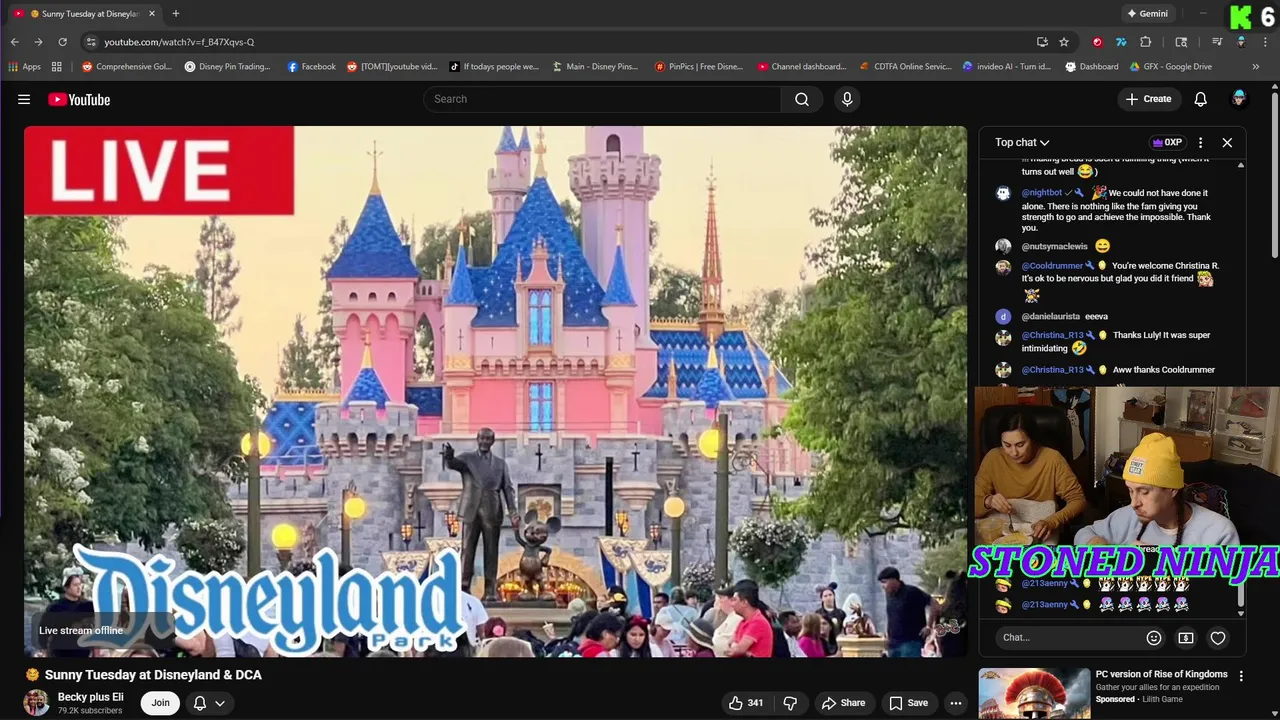The height and width of the screenshot is (720, 1280).
Task: Open the tab groups grid icon
Action: click(57, 67)
